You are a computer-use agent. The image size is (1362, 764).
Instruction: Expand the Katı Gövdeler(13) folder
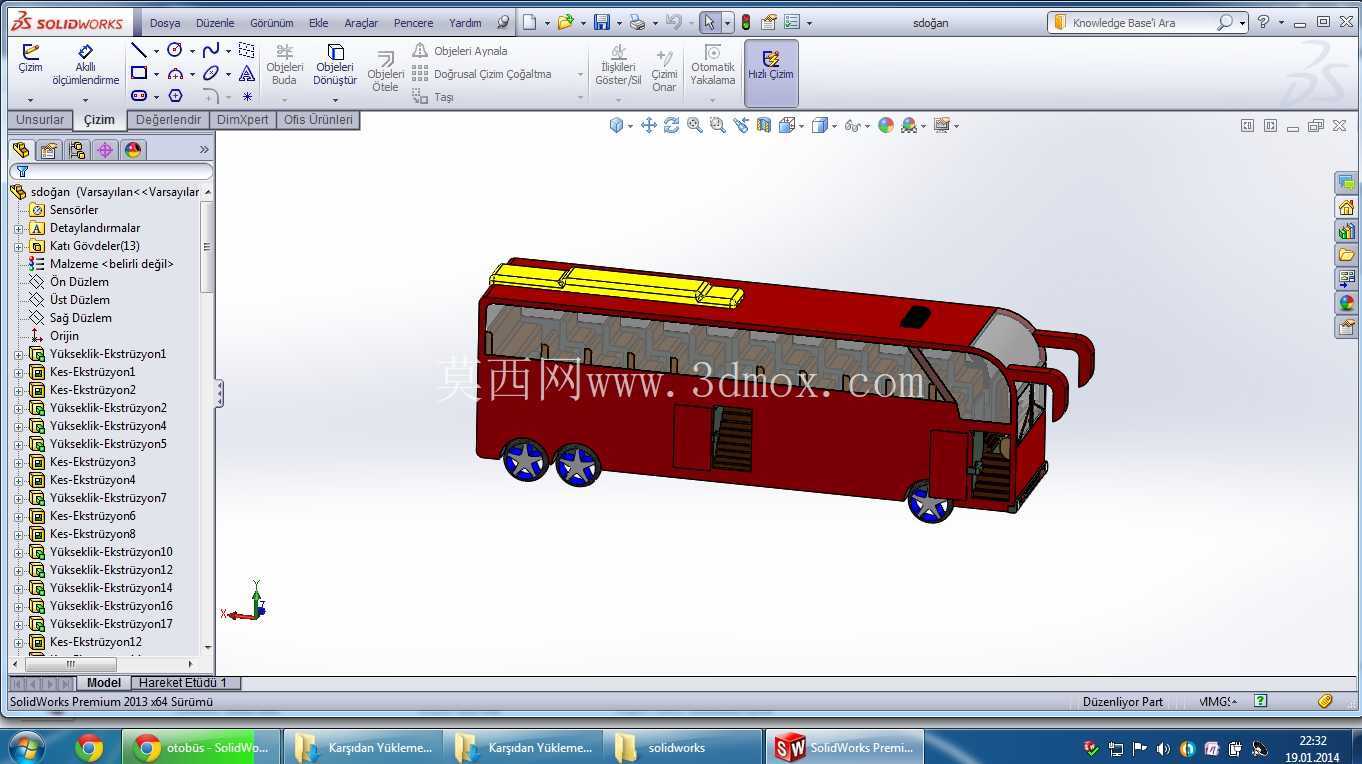click(x=18, y=246)
